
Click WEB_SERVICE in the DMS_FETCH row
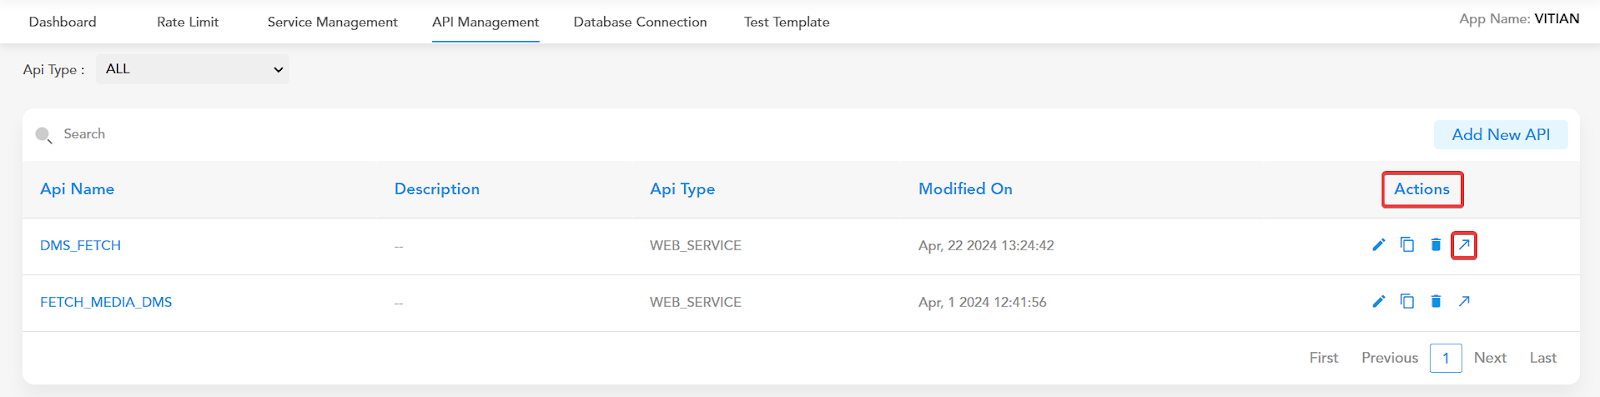tap(695, 245)
